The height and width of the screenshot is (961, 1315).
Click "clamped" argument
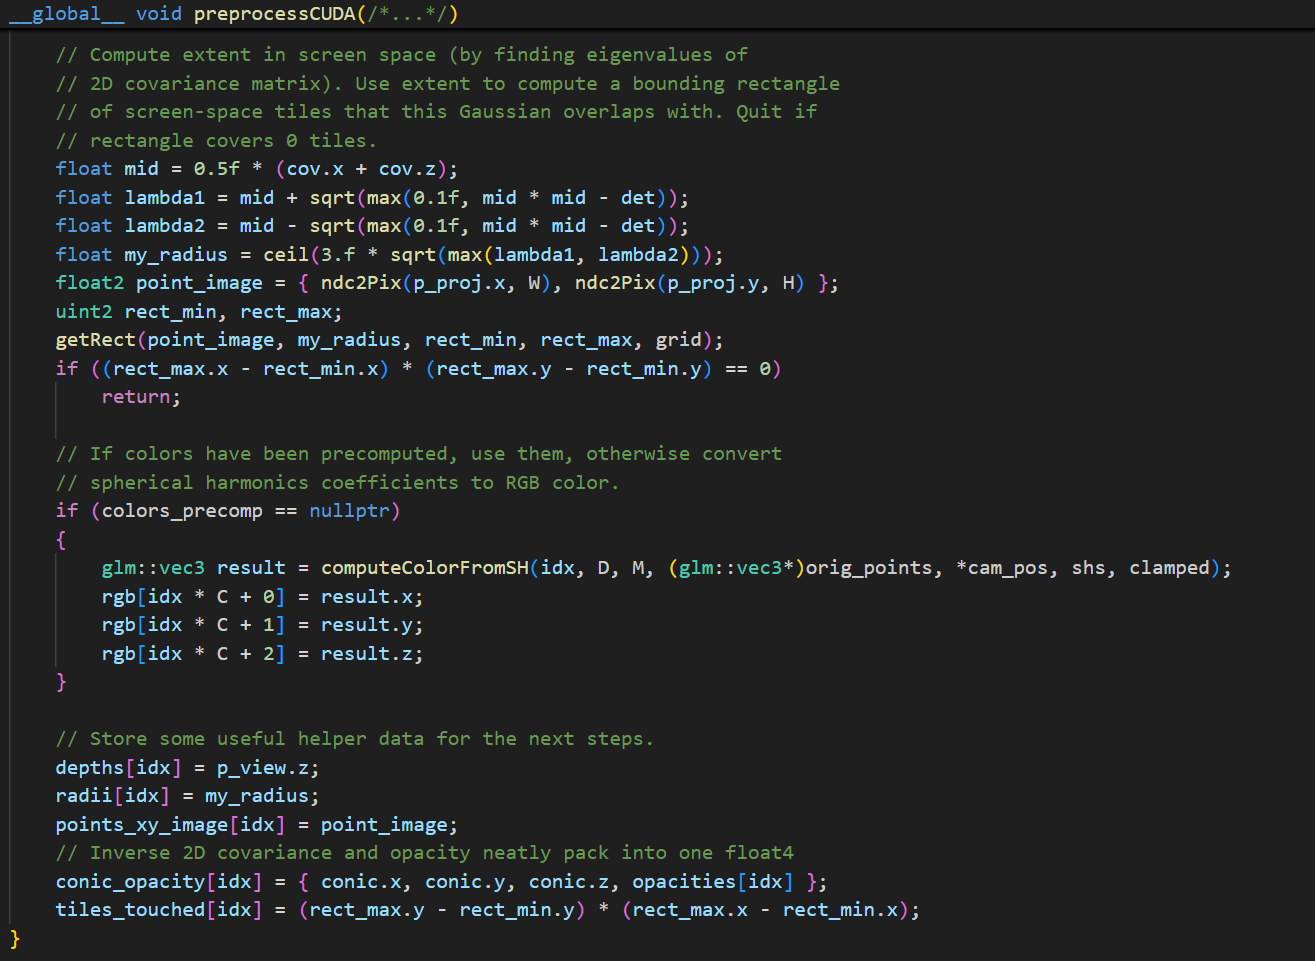pyautogui.click(x=1169, y=568)
